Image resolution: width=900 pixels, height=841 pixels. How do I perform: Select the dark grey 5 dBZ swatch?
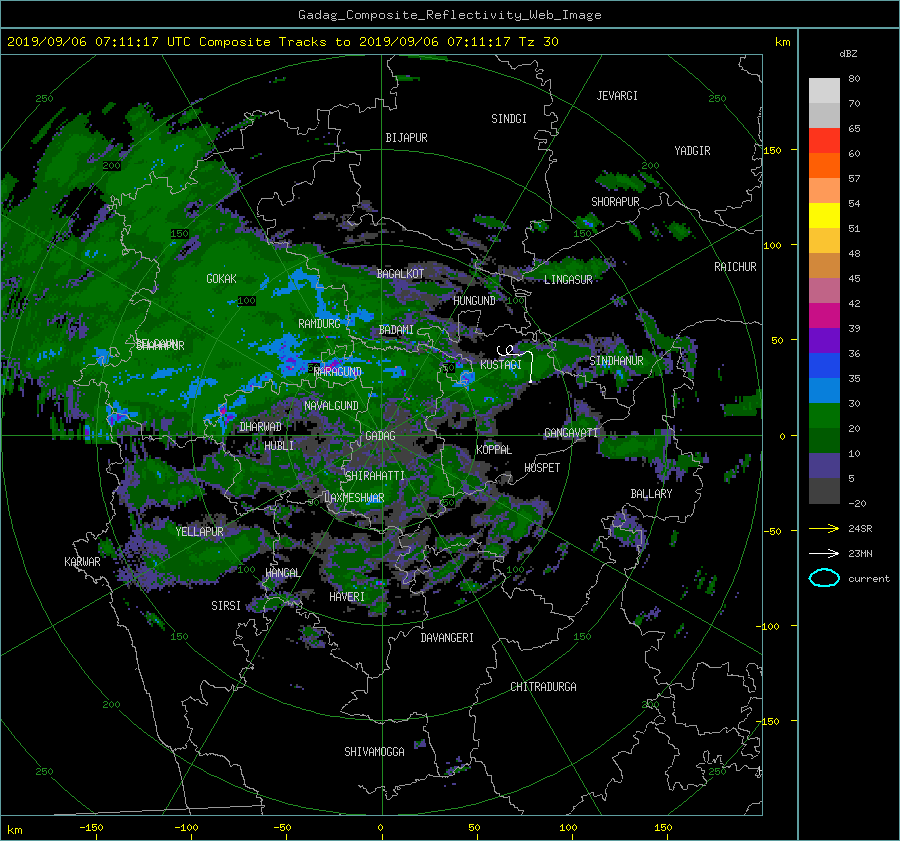click(x=824, y=491)
